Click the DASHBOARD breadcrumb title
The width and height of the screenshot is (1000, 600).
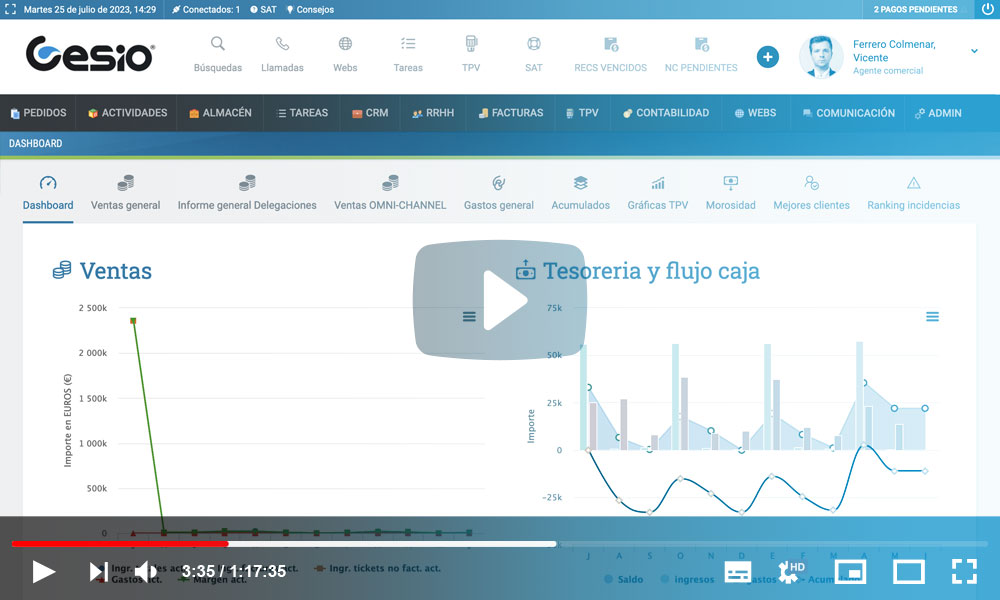(36, 143)
